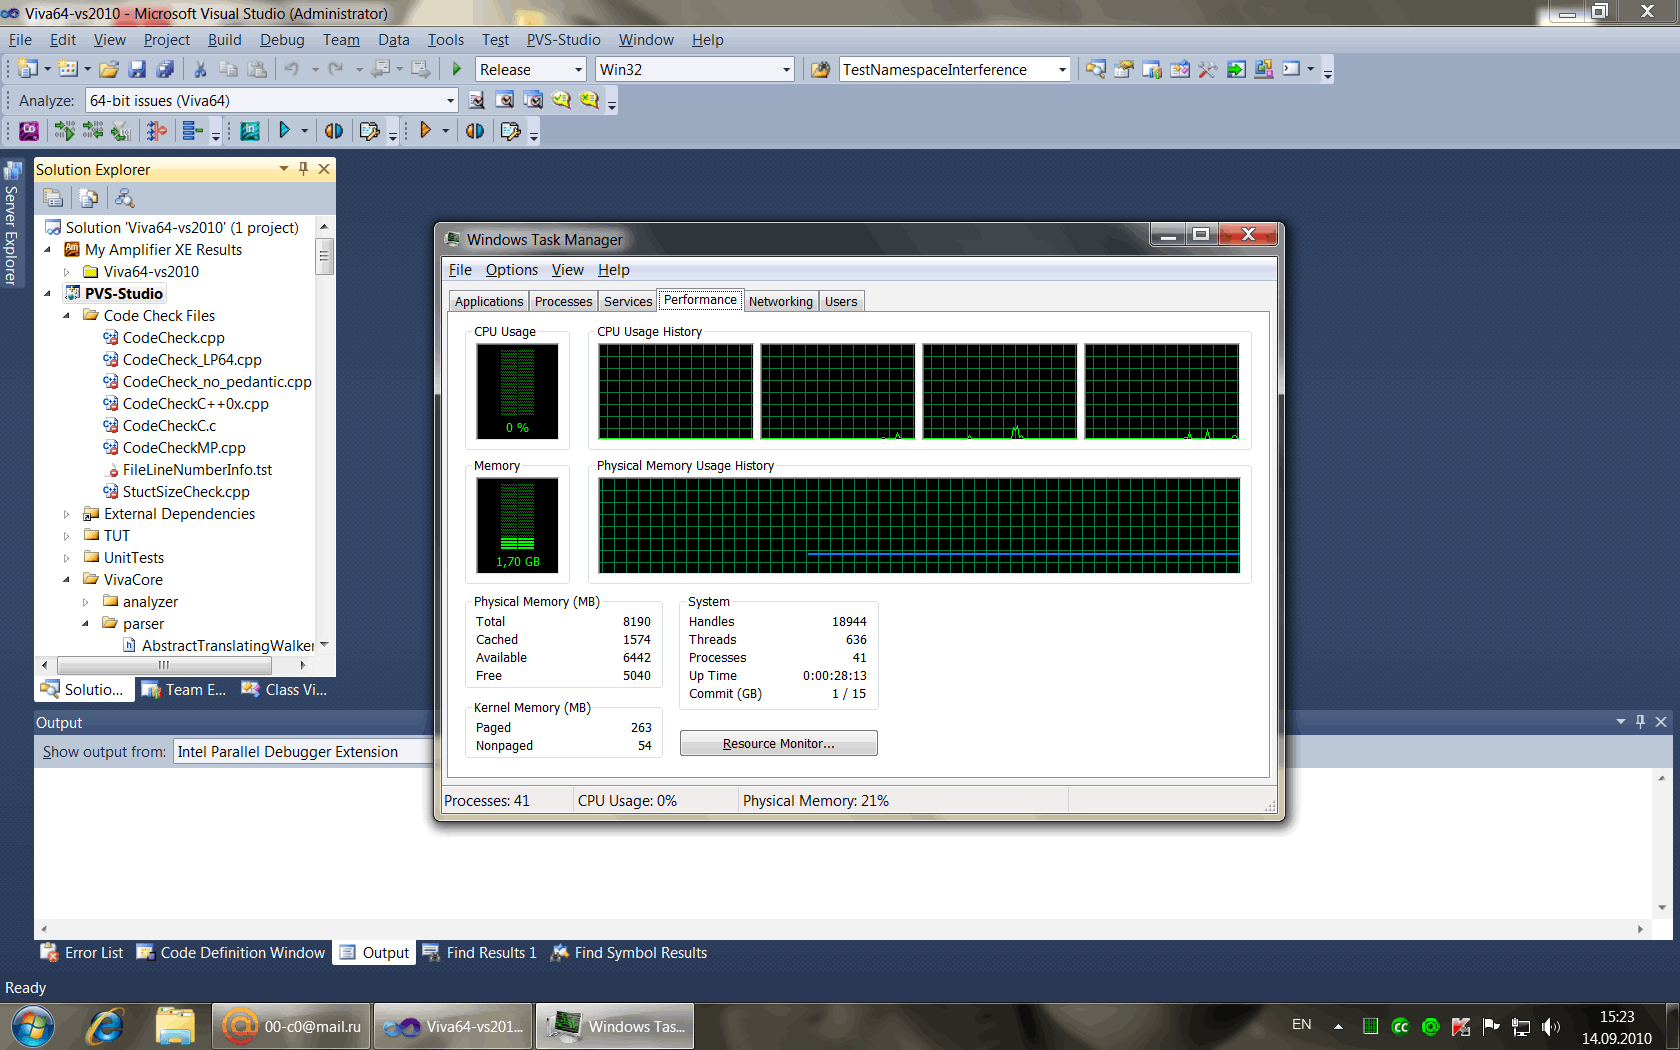Image resolution: width=1680 pixels, height=1050 pixels.
Task: Click the 00-c0@mail.ru taskbar item
Action: [x=292, y=1027]
